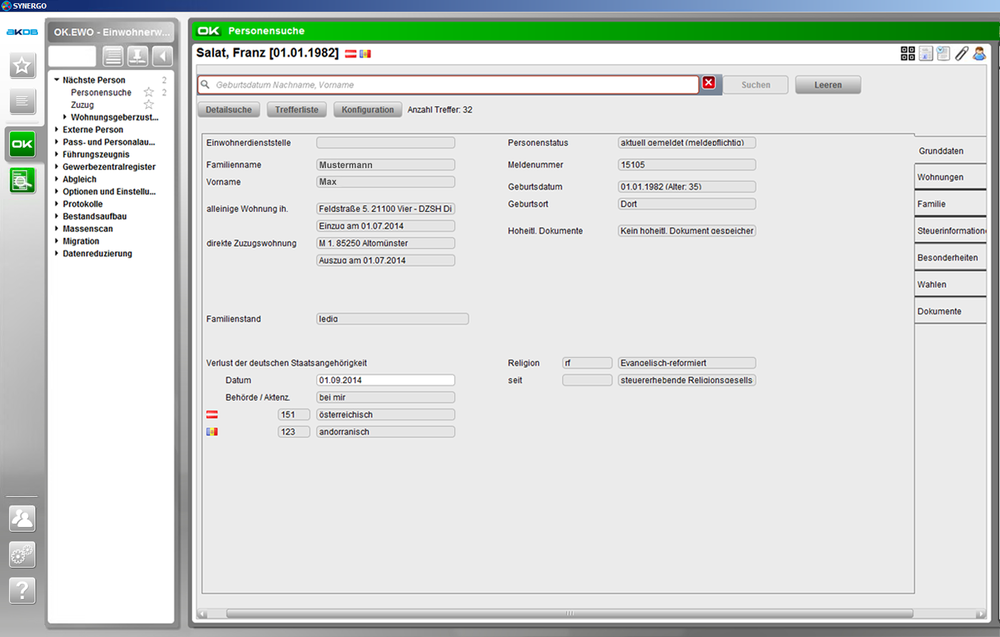
Task: Open the green document search module icon
Action: click(x=22, y=181)
